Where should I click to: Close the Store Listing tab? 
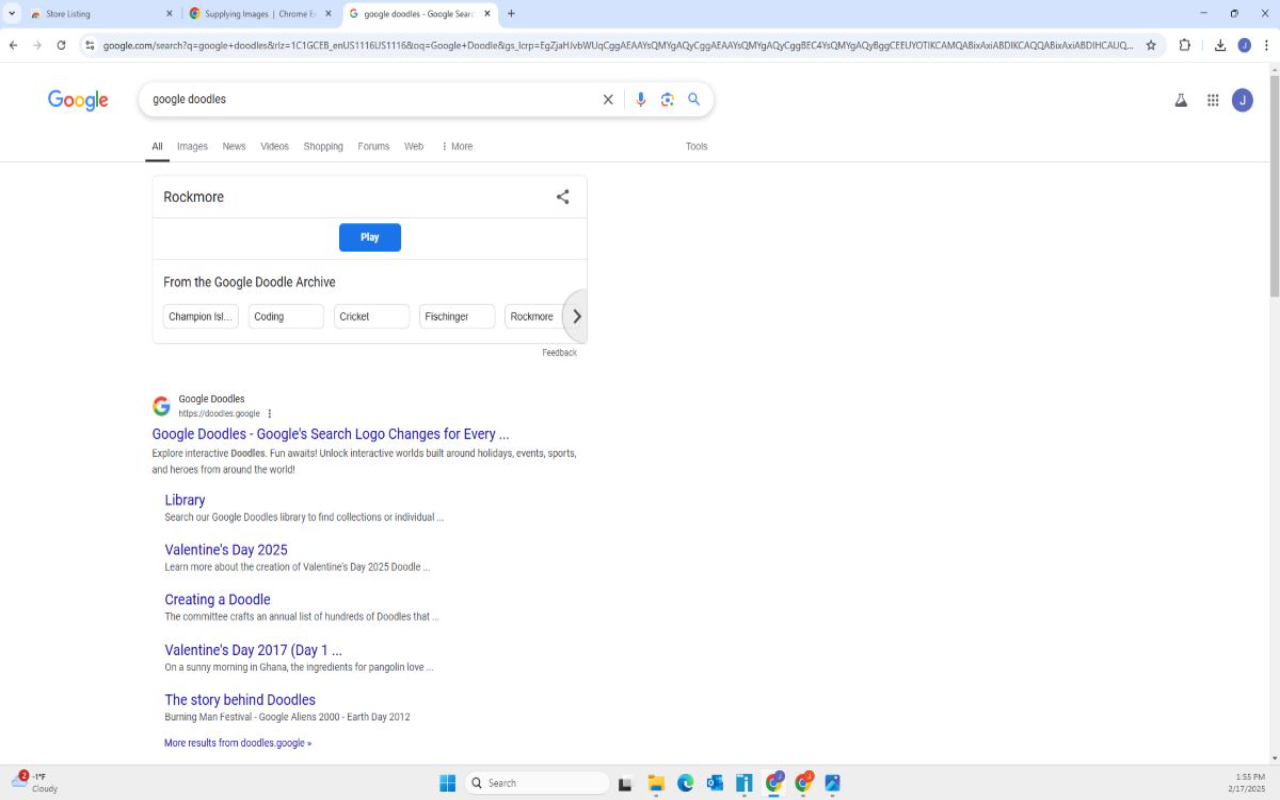pyautogui.click(x=169, y=14)
